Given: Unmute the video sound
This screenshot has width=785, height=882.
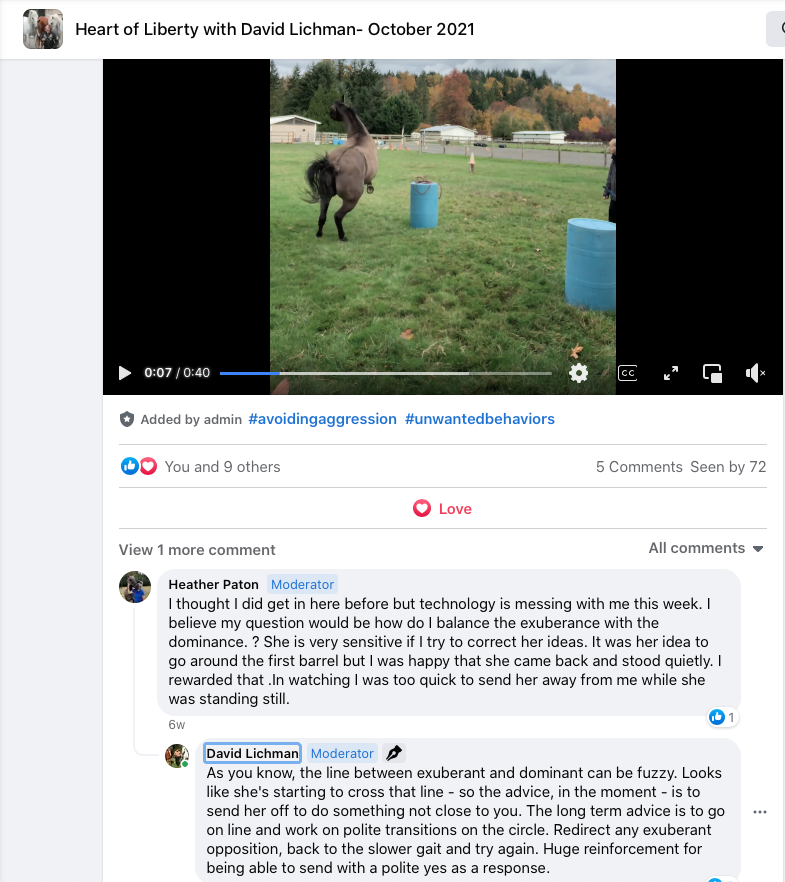Looking at the screenshot, I should tap(755, 373).
